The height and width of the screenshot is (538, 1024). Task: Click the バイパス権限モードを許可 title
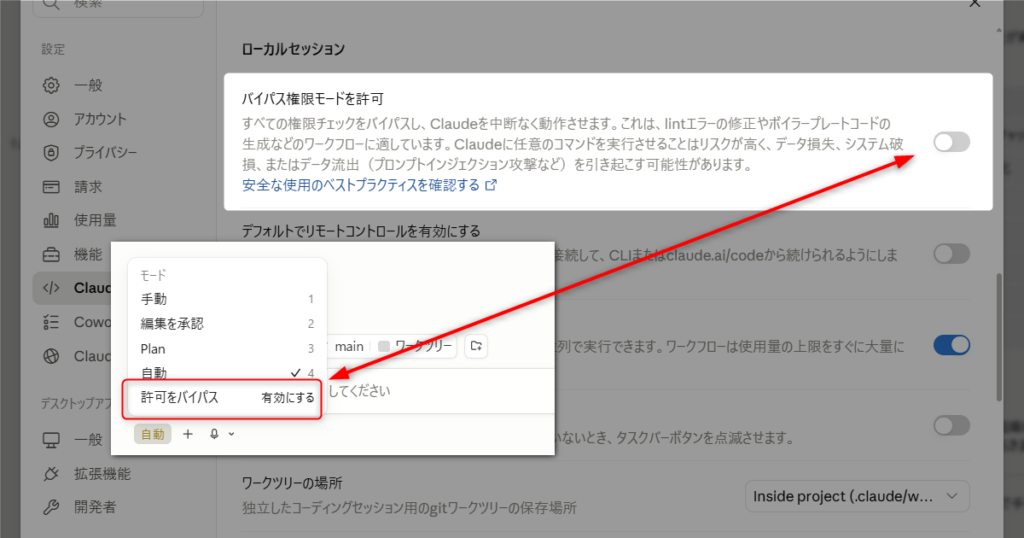click(x=312, y=99)
